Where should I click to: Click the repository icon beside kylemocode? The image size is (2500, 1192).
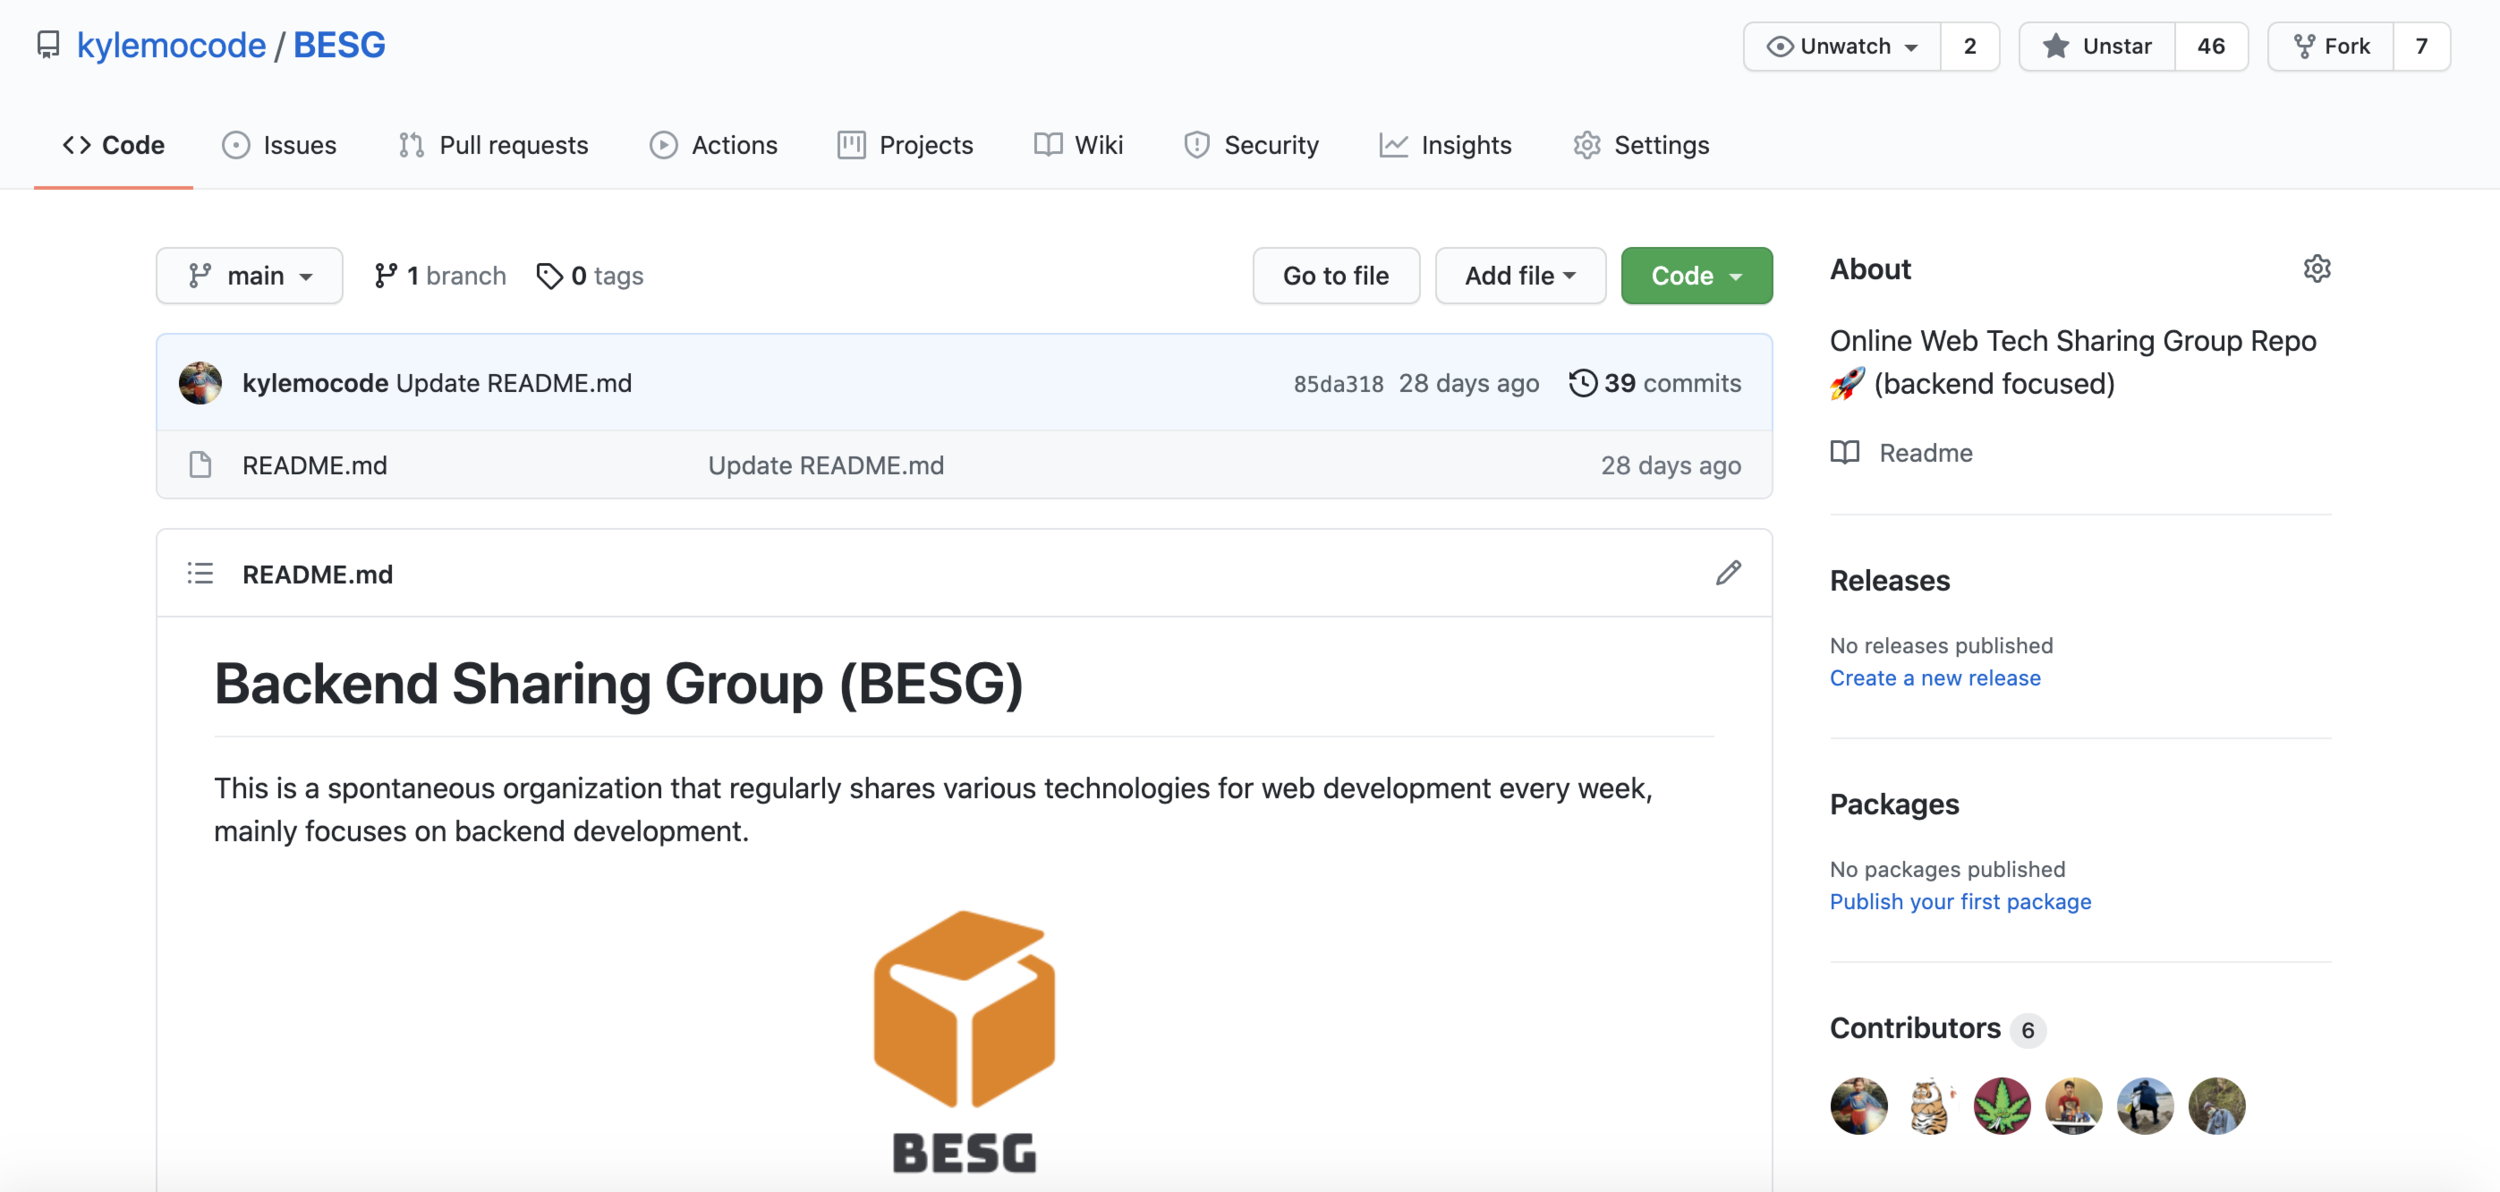point(48,45)
